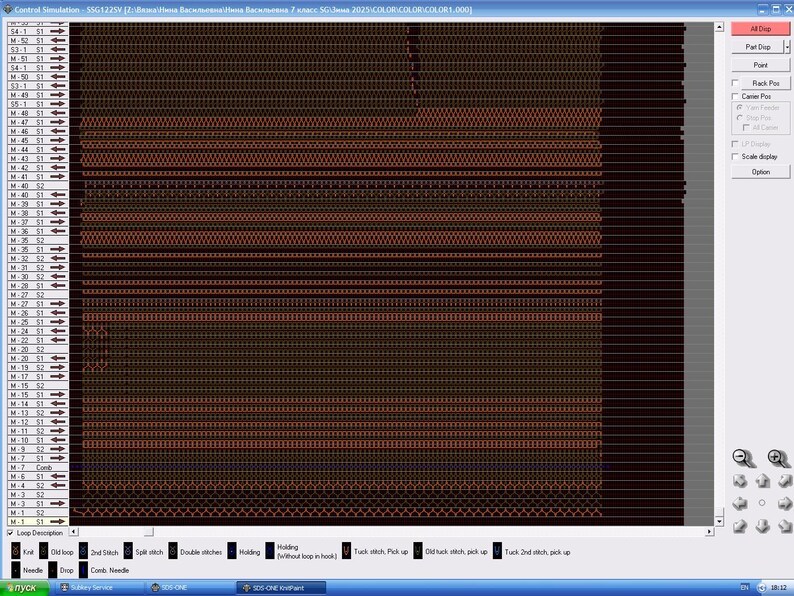Click the center circle between pan arrows
Image resolution: width=794 pixels, height=596 pixels.
point(762,503)
